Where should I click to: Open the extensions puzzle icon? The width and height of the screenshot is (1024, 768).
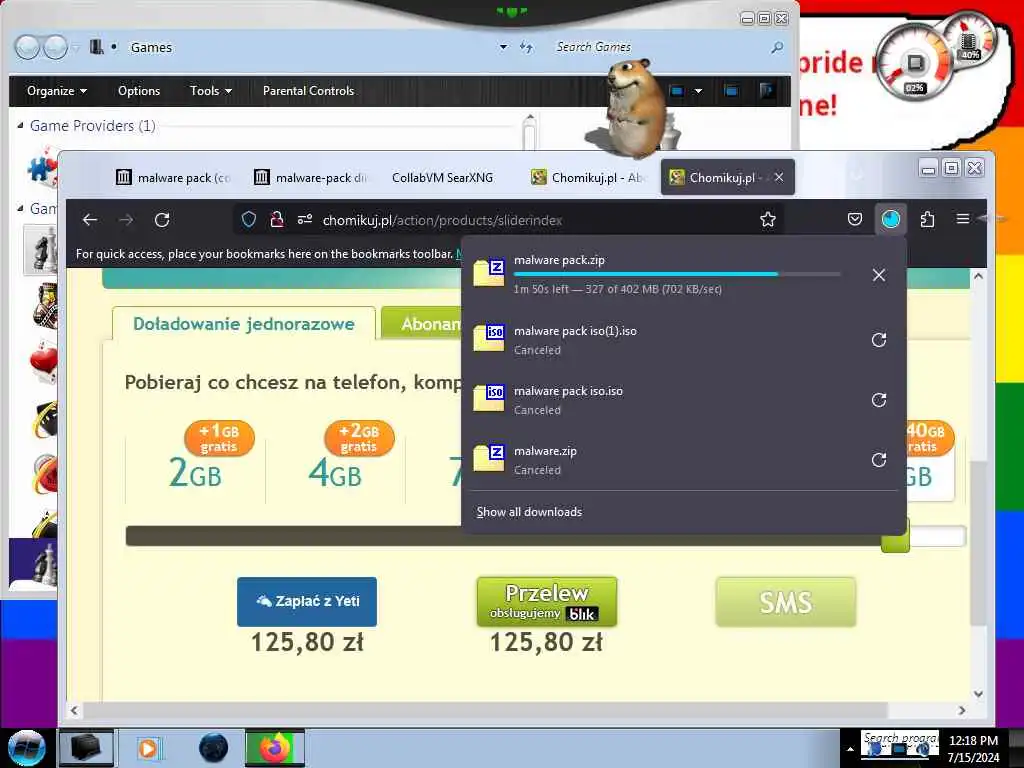tap(927, 219)
